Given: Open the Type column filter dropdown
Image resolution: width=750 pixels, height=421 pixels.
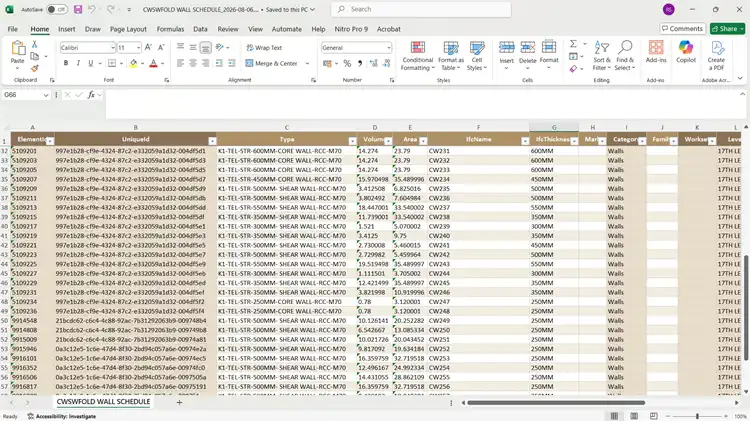Looking at the screenshot, I should (x=353, y=141).
